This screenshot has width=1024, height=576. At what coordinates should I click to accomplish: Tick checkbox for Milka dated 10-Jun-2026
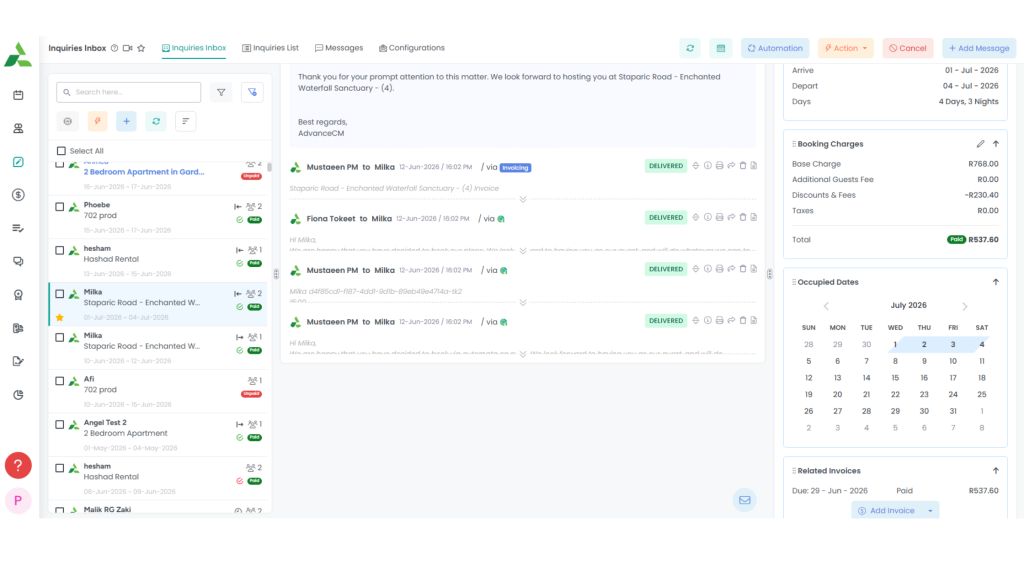[59, 338]
